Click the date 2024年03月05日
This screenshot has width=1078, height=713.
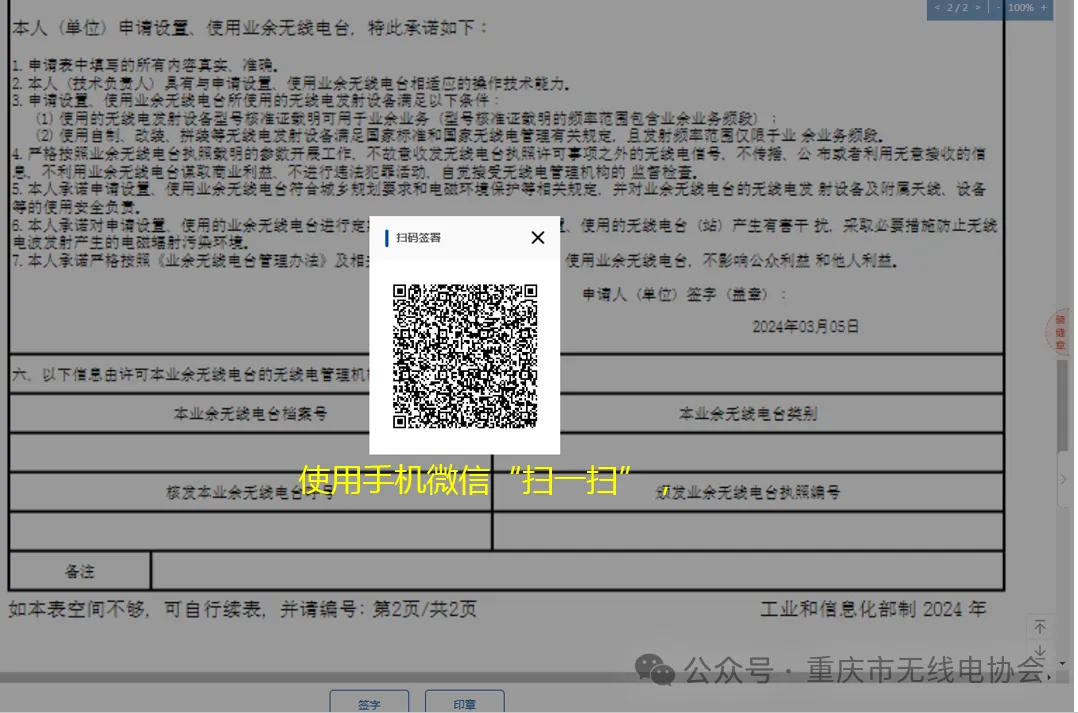(806, 327)
